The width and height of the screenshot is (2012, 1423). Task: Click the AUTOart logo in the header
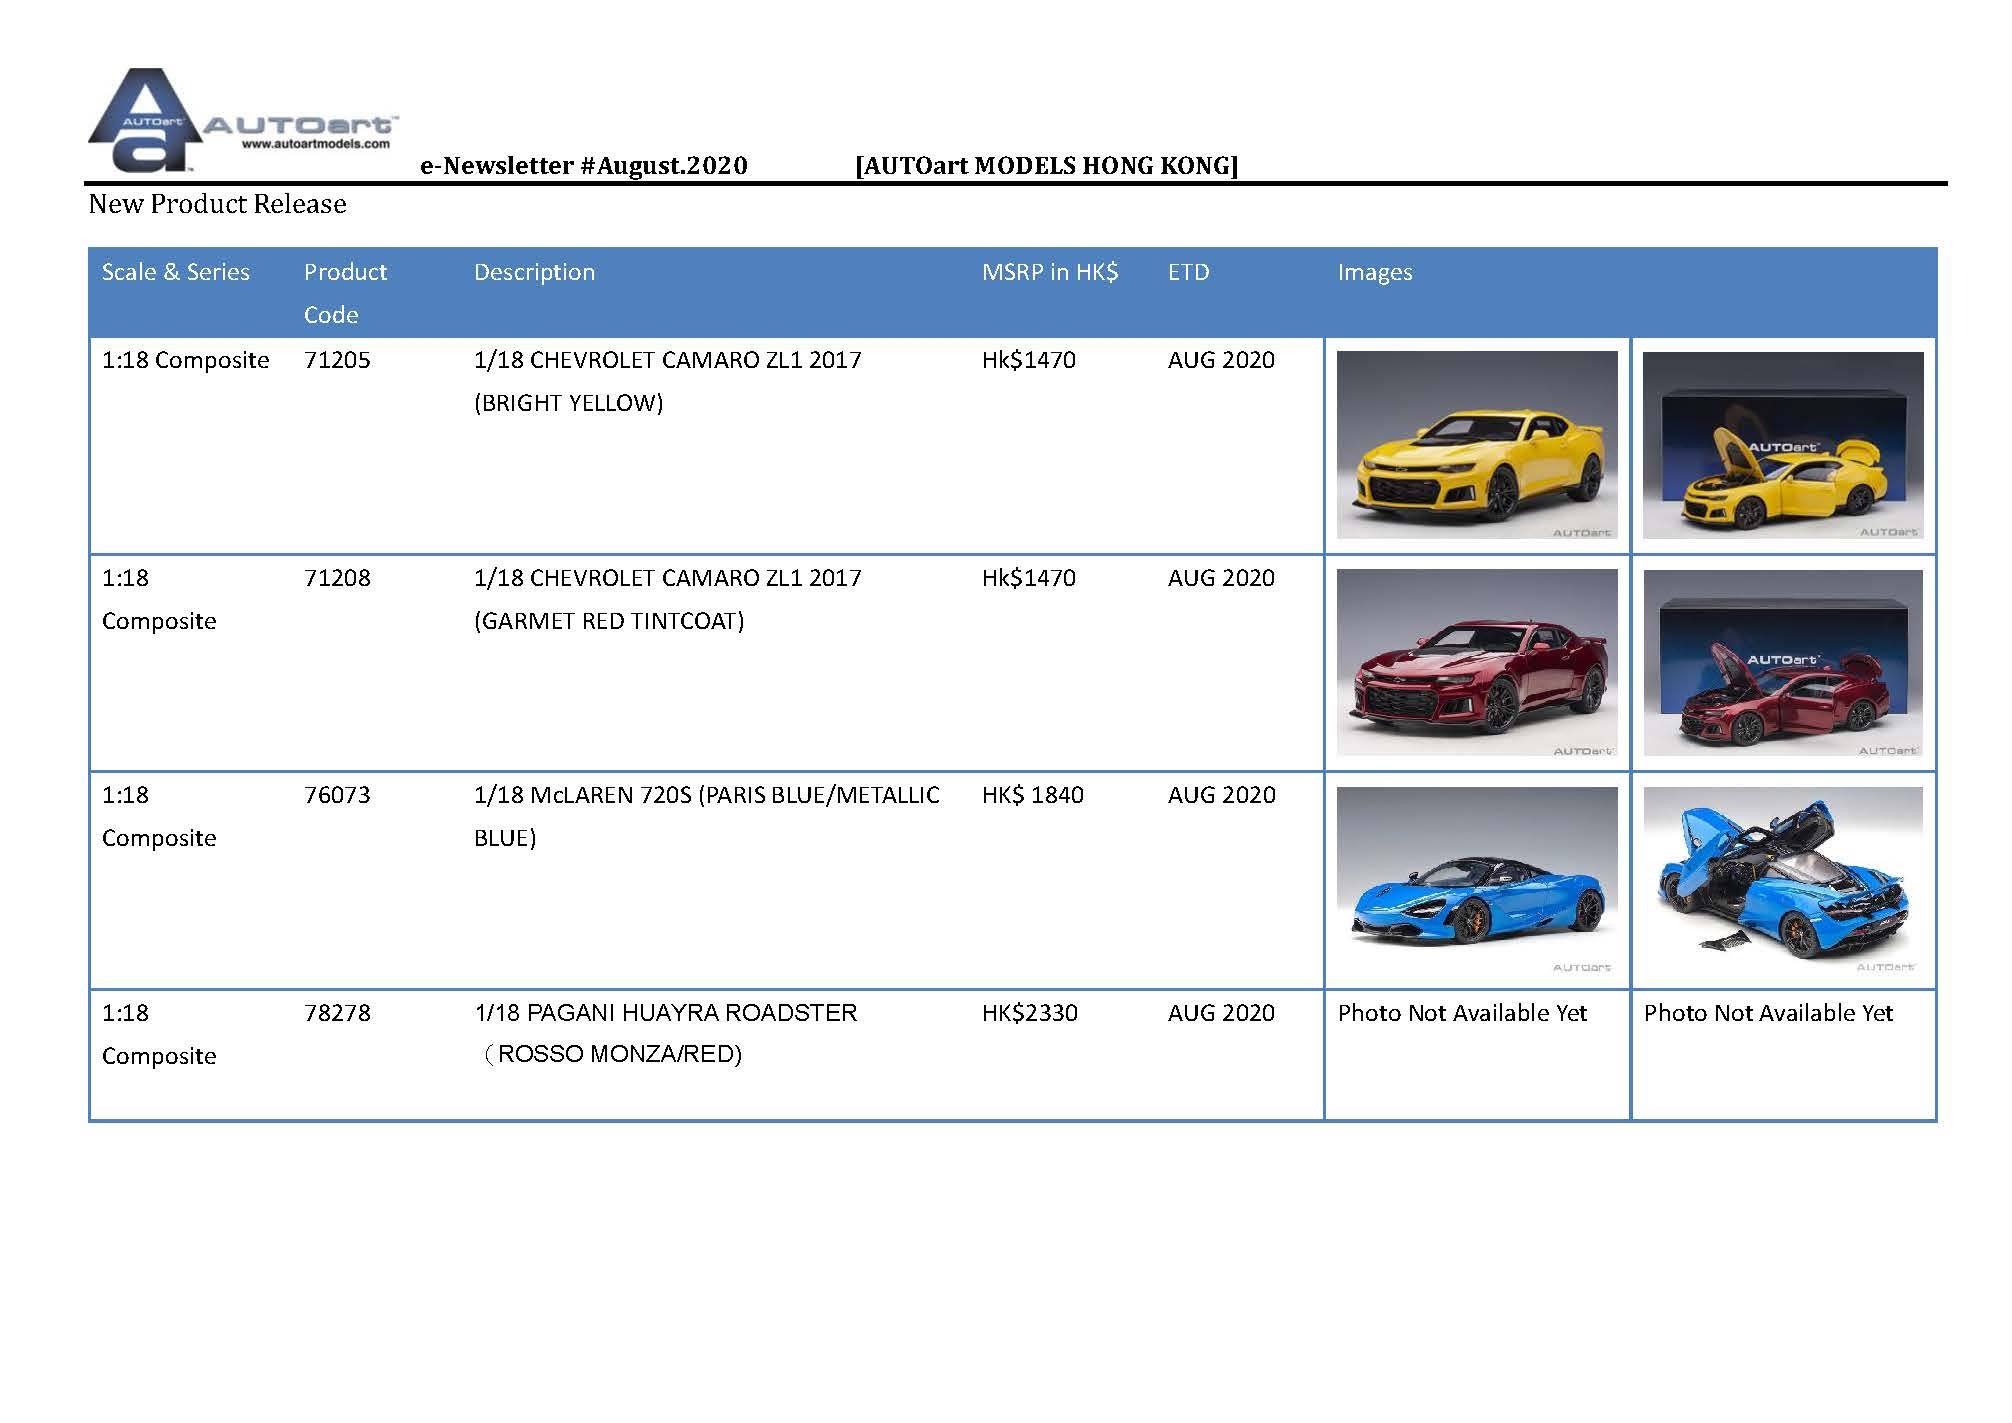243,121
